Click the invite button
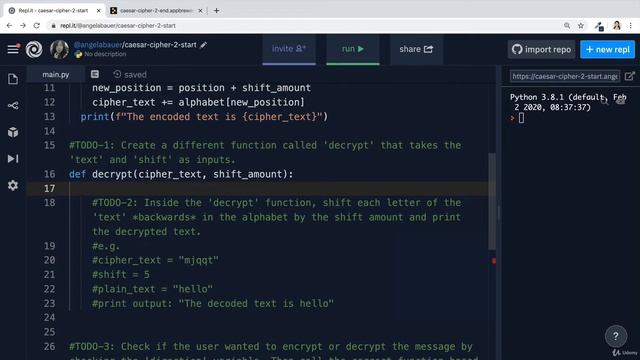The height and width of the screenshot is (360, 640). coord(289,49)
